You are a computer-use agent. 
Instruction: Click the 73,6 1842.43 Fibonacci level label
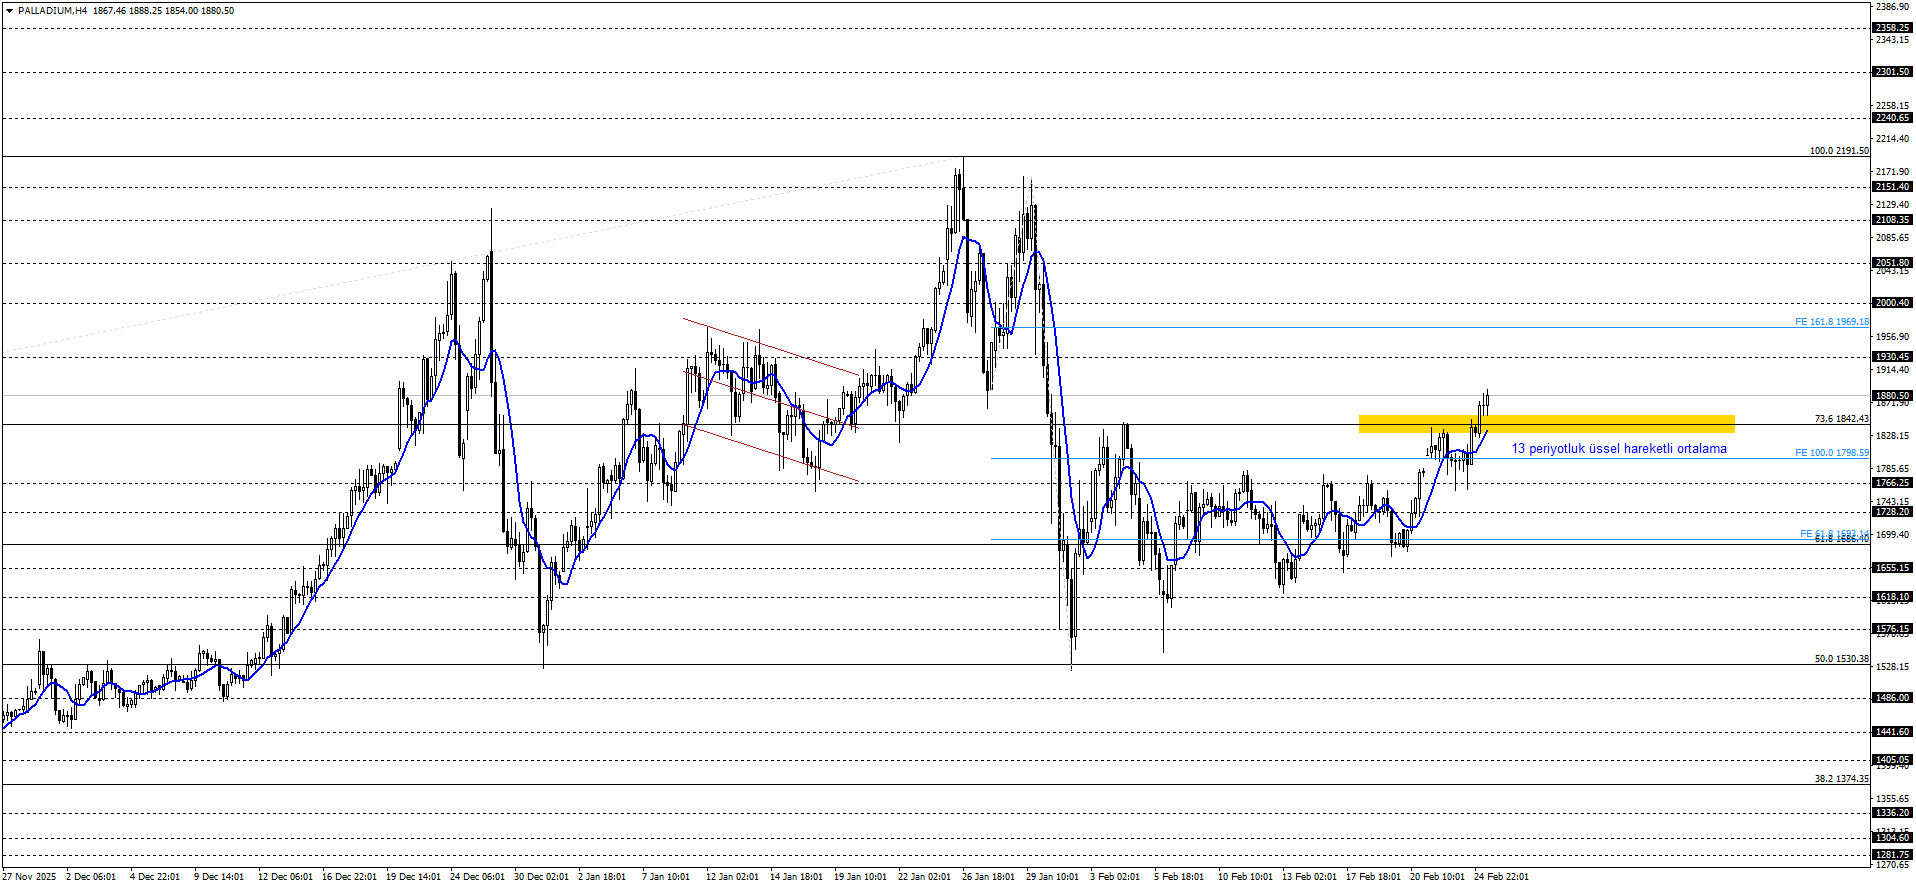[x=1840, y=419]
